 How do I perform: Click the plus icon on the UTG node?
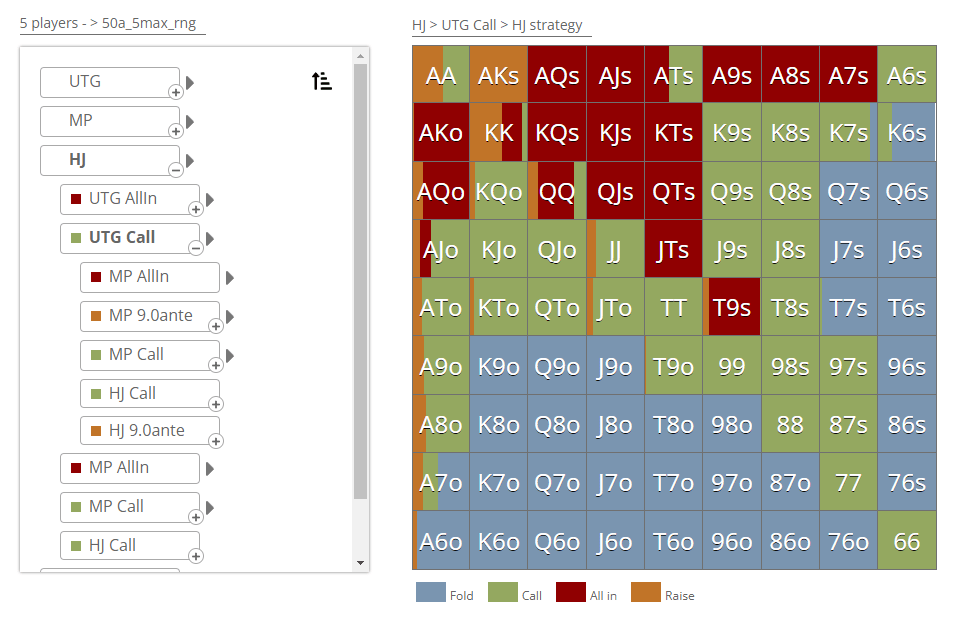(x=175, y=92)
